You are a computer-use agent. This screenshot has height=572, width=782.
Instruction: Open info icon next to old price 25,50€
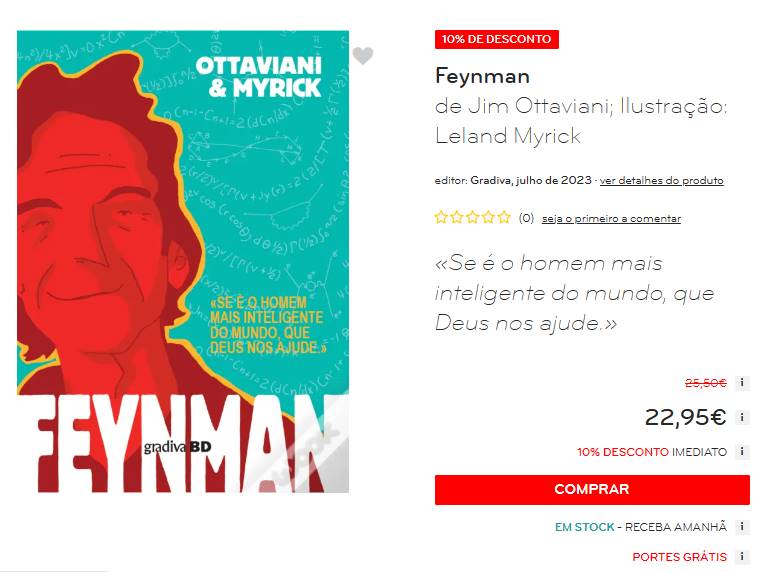click(x=742, y=382)
